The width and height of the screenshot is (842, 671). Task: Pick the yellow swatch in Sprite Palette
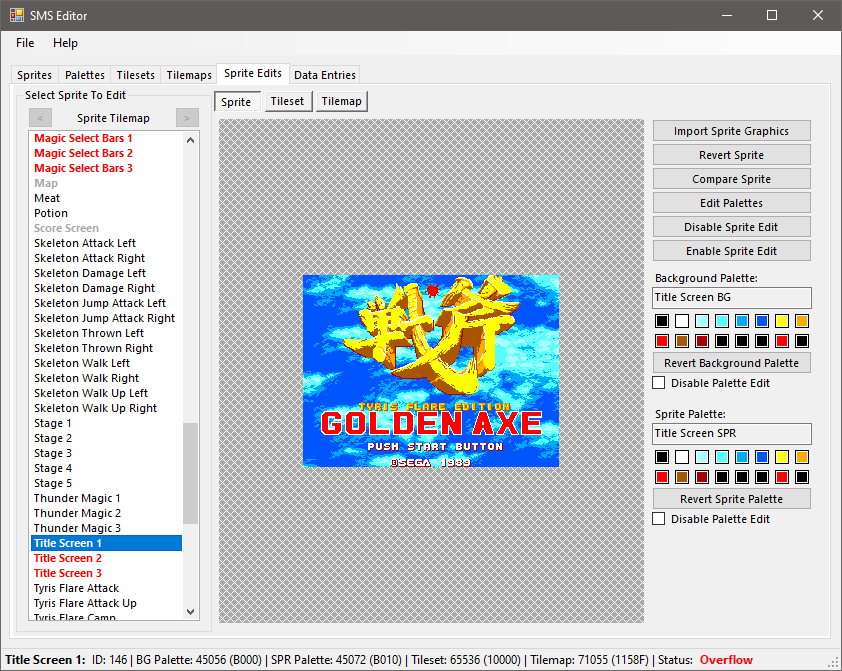[x=782, y=457]
